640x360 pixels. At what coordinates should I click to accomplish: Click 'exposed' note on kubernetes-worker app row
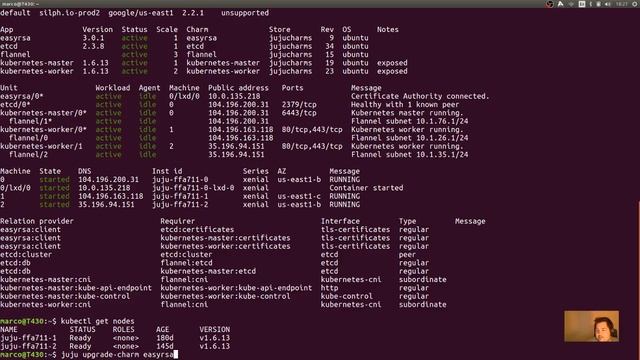[392, 71]
